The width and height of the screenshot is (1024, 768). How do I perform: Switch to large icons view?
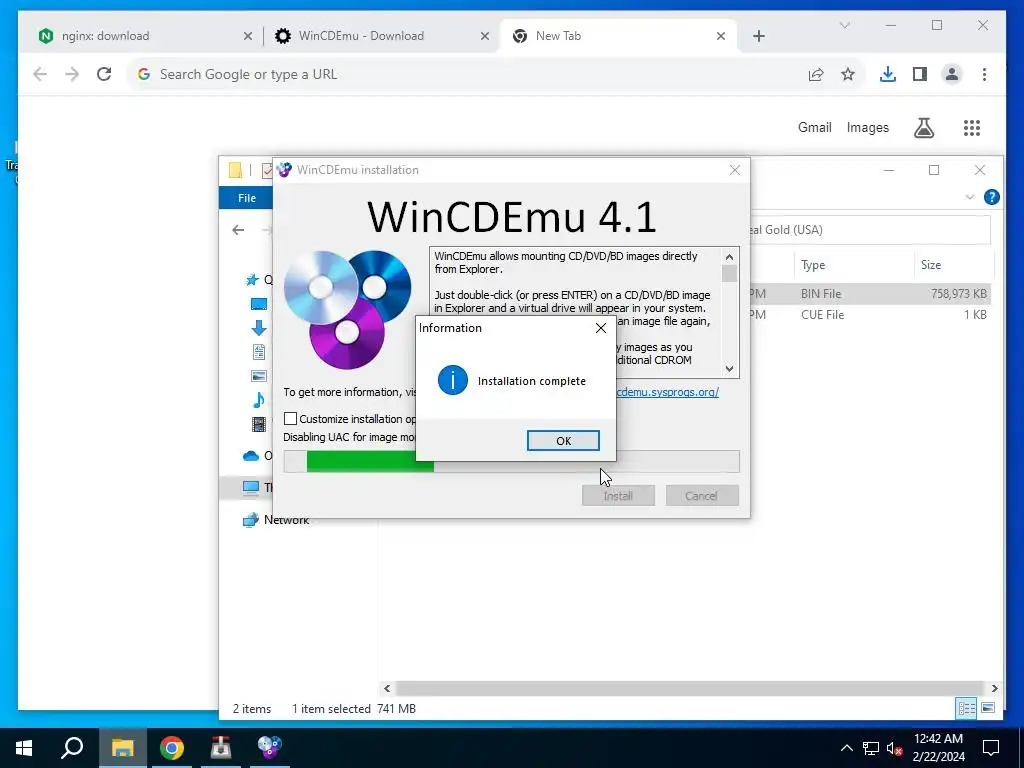point(988,708)
